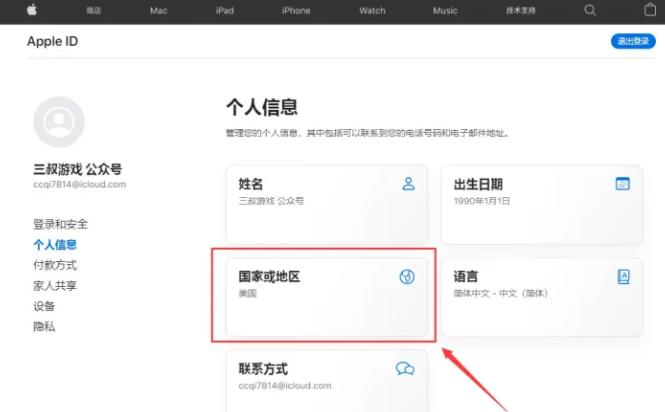Open the 设备 sidebar item
Image resolution: width=665 pixels, height=412 pixels.
pyautogui.click(x=44, y=306)
